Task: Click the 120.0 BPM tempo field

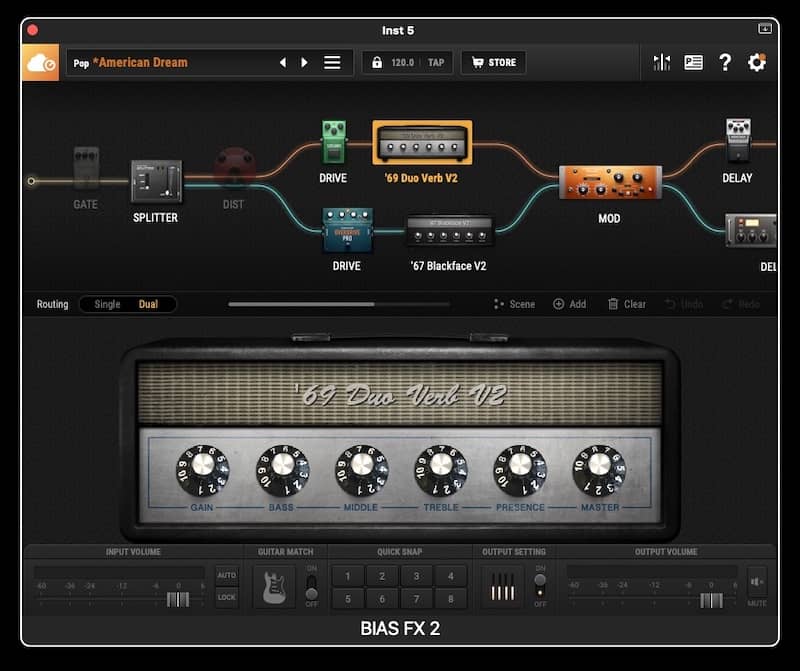Action: pos(403,62)
